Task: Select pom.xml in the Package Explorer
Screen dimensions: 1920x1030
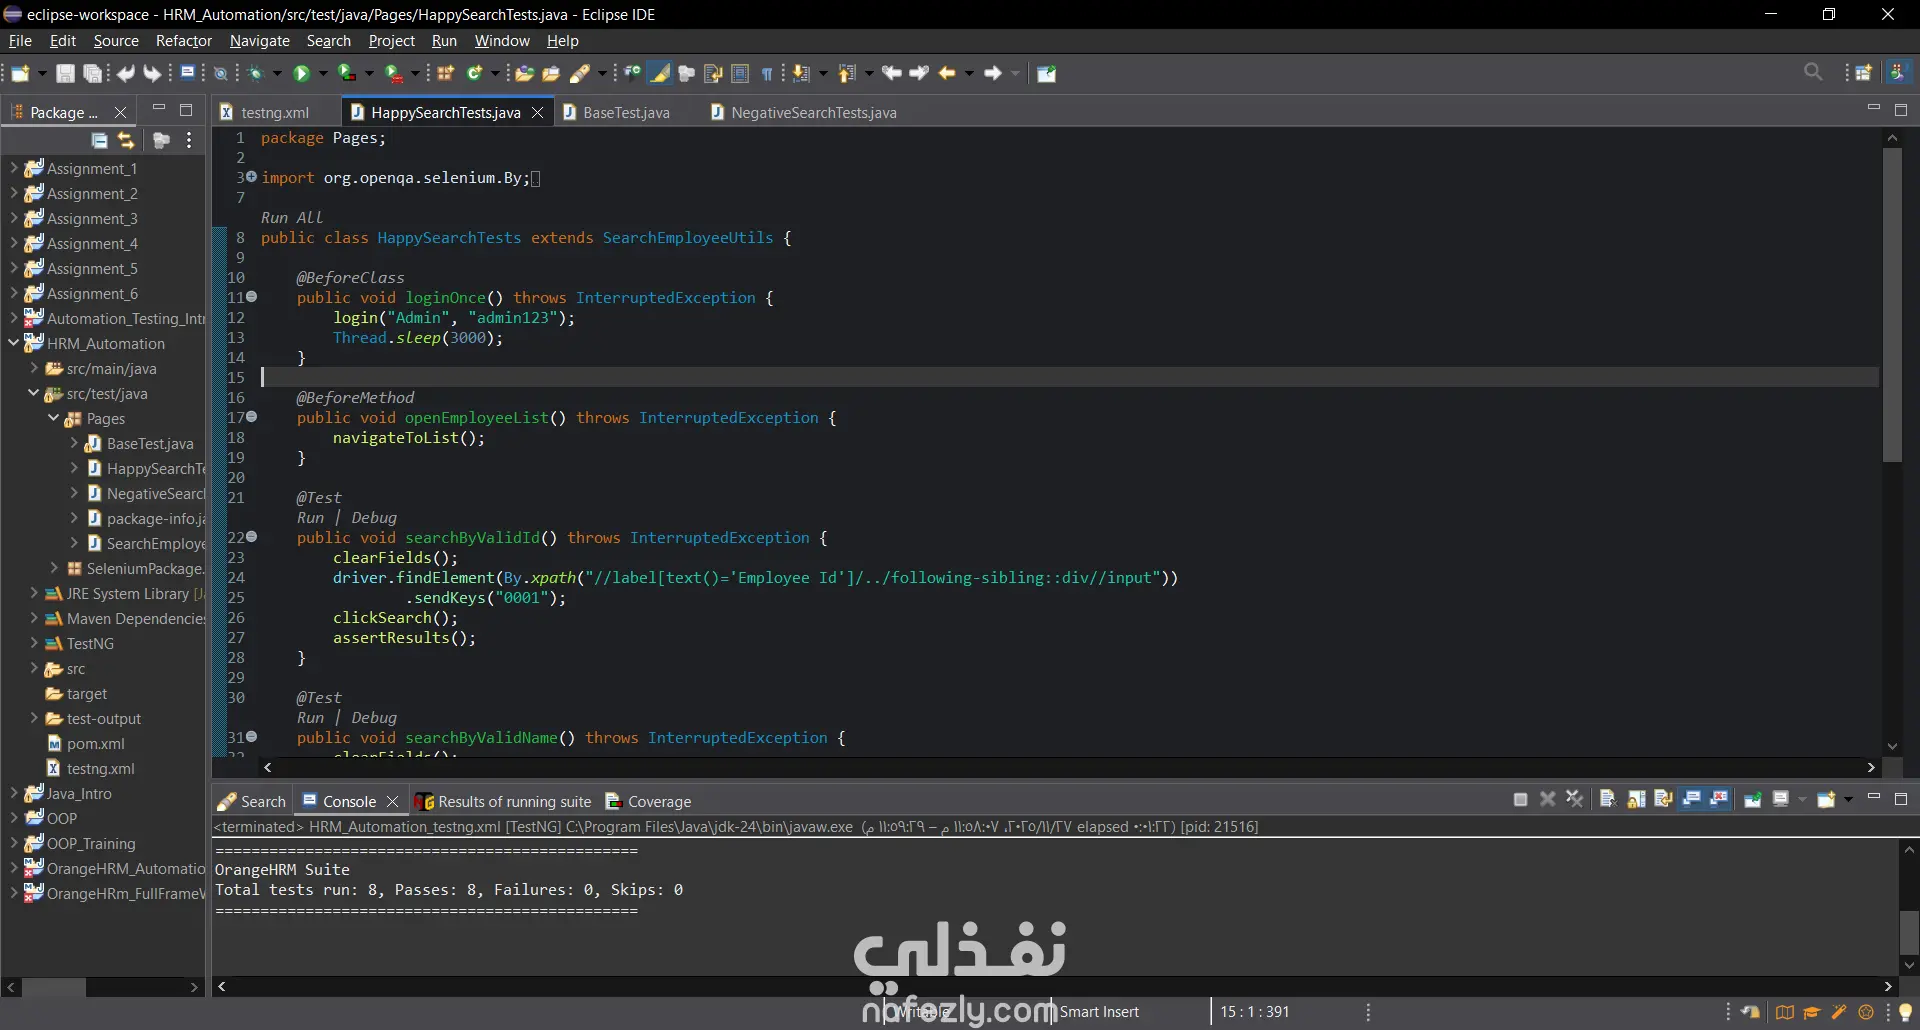Action: pos(95,743)
